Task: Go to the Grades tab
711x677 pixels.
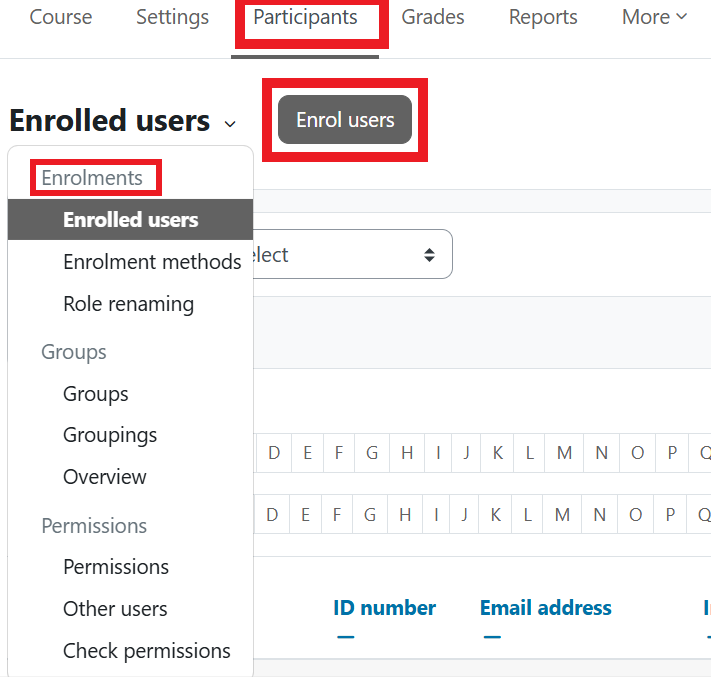Action: pyautogui.click(x=432, y=17)
